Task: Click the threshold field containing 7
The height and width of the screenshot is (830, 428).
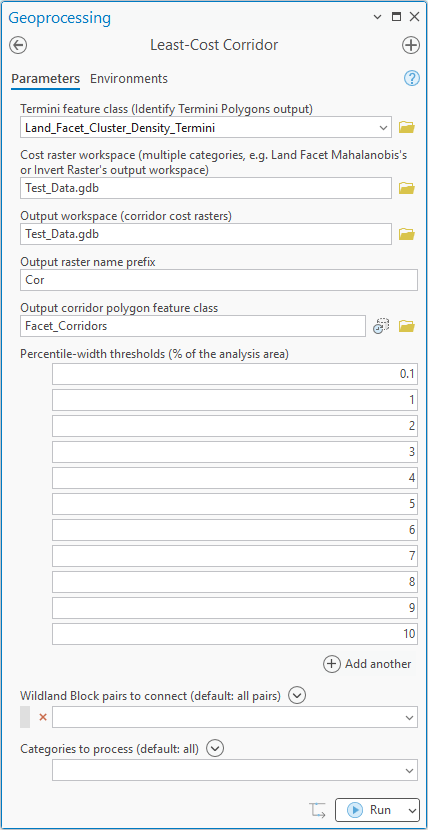Action: [235, 556]
